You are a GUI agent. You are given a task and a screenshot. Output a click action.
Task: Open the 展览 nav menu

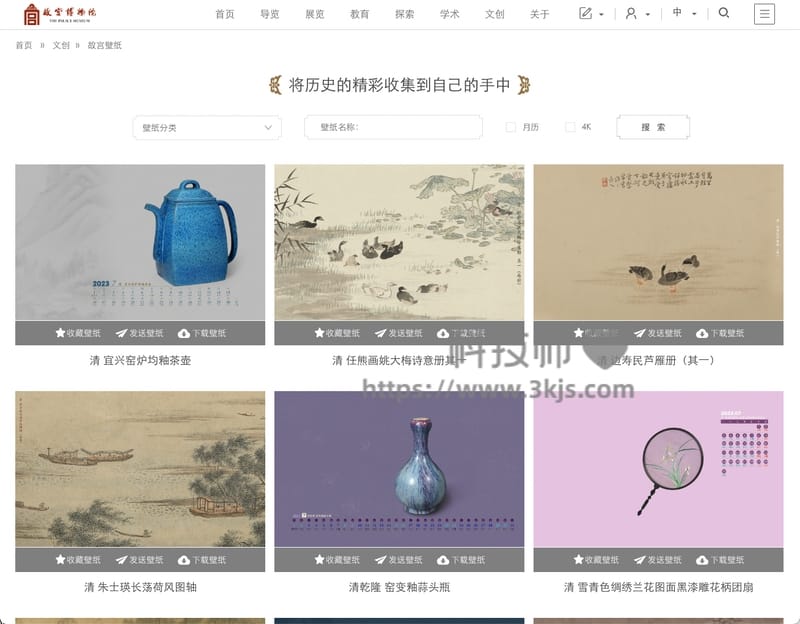click(x=314, y=14)
